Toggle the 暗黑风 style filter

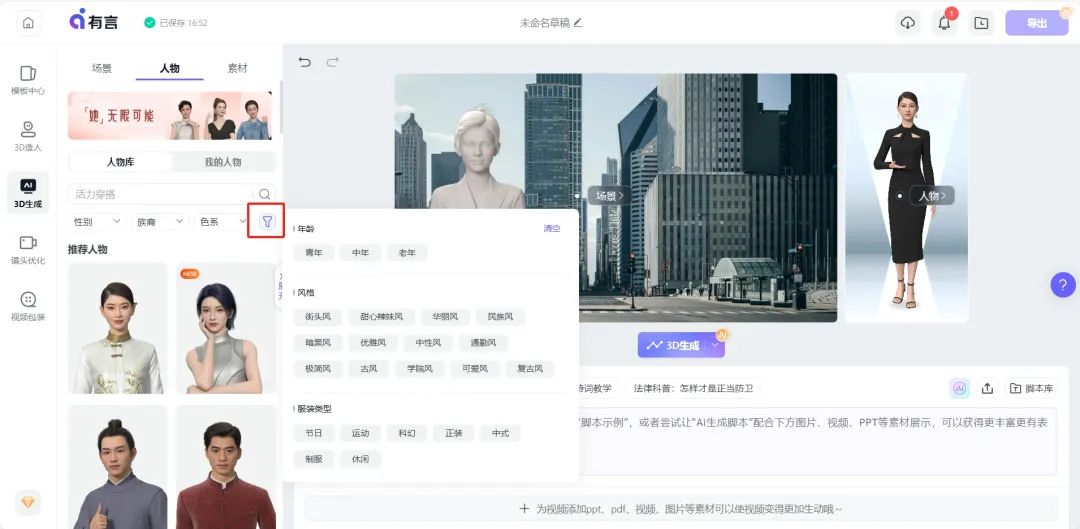pyautogui.click(x=318, y=342)
